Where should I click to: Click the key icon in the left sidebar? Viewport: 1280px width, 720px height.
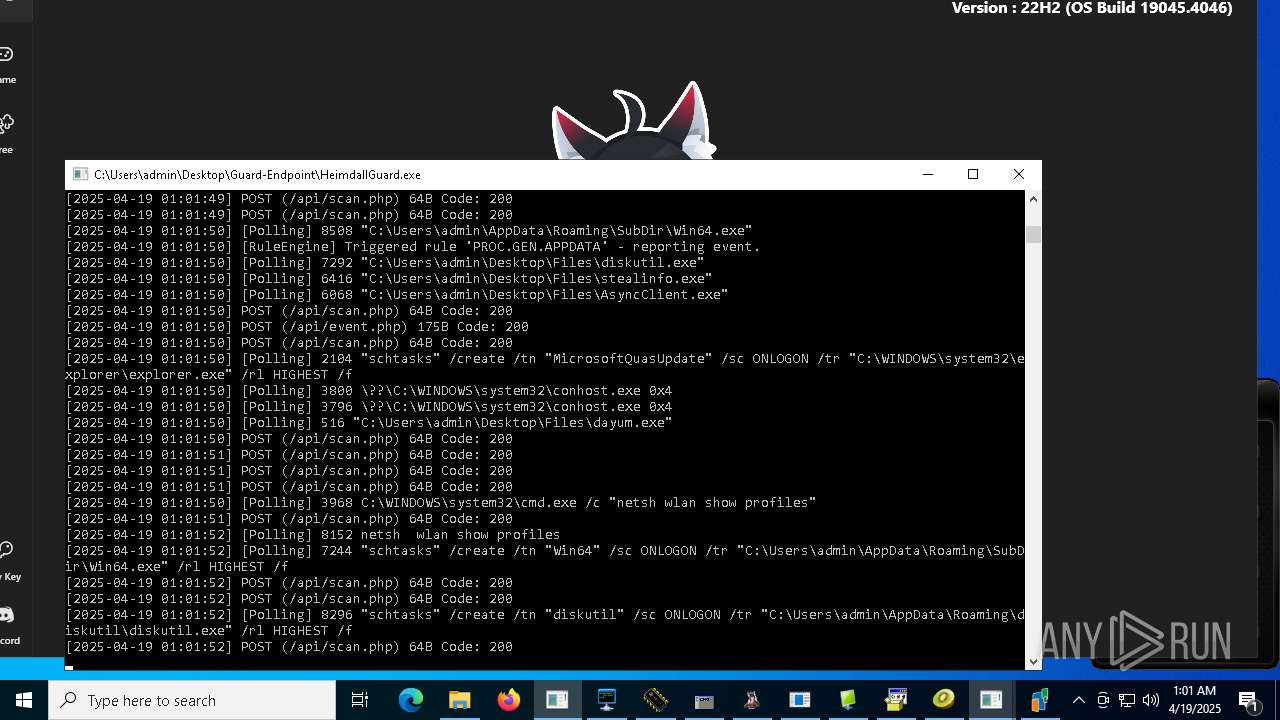click(5, 550)
